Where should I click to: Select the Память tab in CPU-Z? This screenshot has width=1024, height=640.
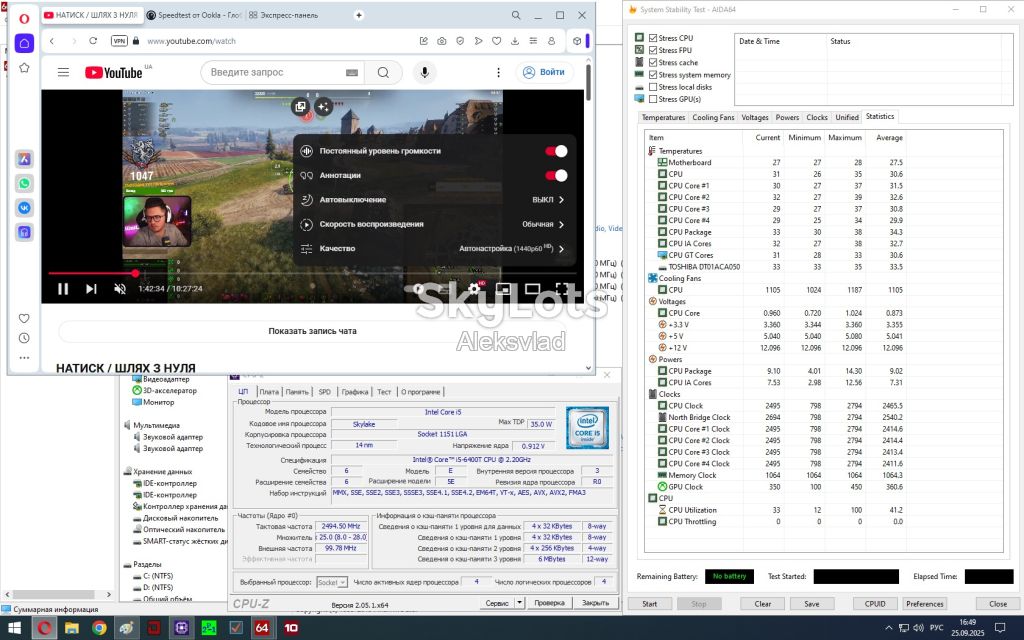click(296, 392)
